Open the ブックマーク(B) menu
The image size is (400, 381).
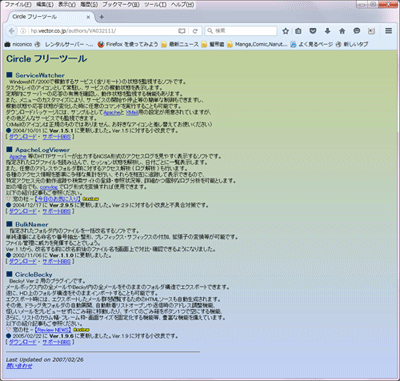pyautogui.click(x=121, y=5)
